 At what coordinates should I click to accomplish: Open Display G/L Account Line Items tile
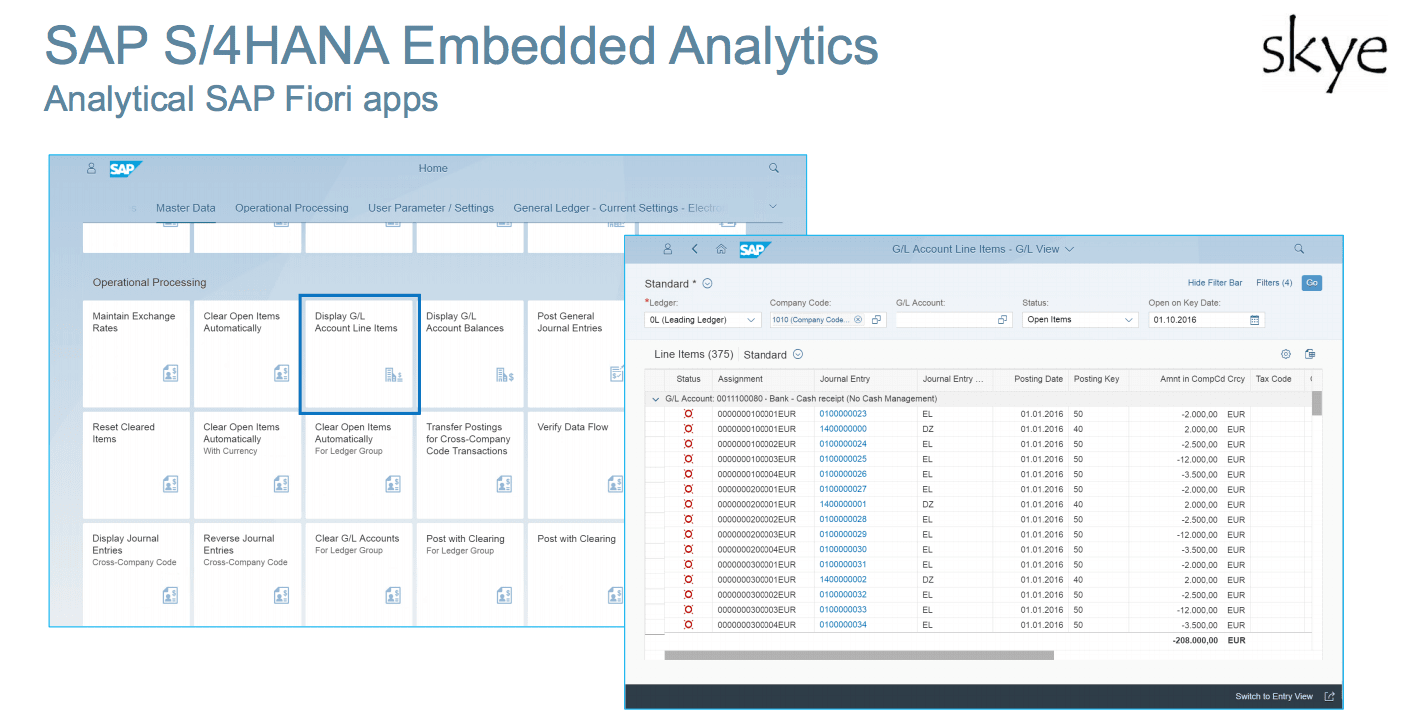359,354
